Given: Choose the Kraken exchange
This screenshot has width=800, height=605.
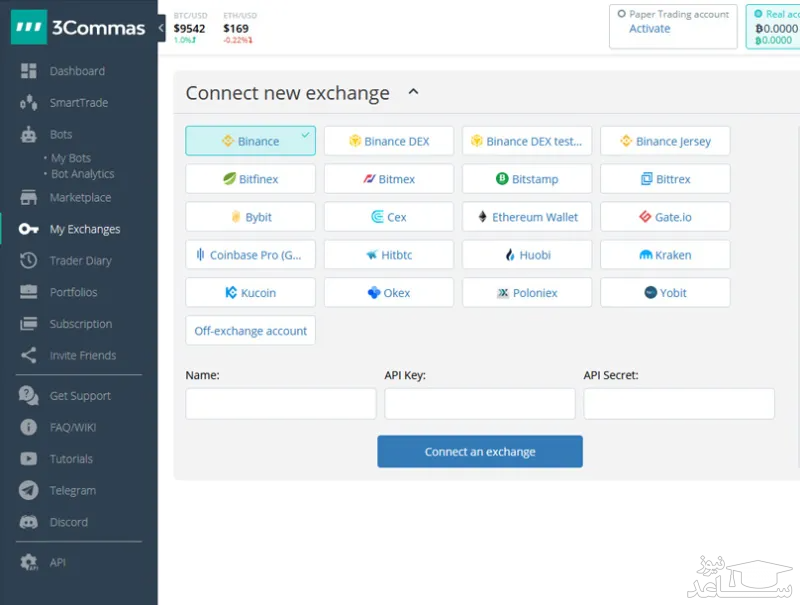Looking at the screenshot, I should point(665,255).
